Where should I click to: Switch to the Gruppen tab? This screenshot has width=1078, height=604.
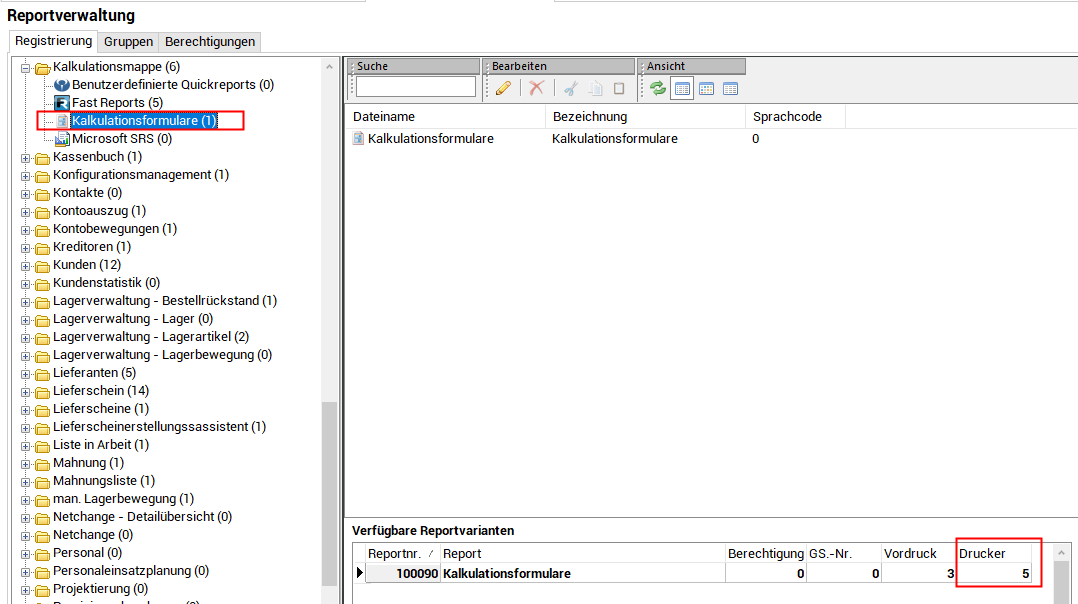(x=128, y=42)
